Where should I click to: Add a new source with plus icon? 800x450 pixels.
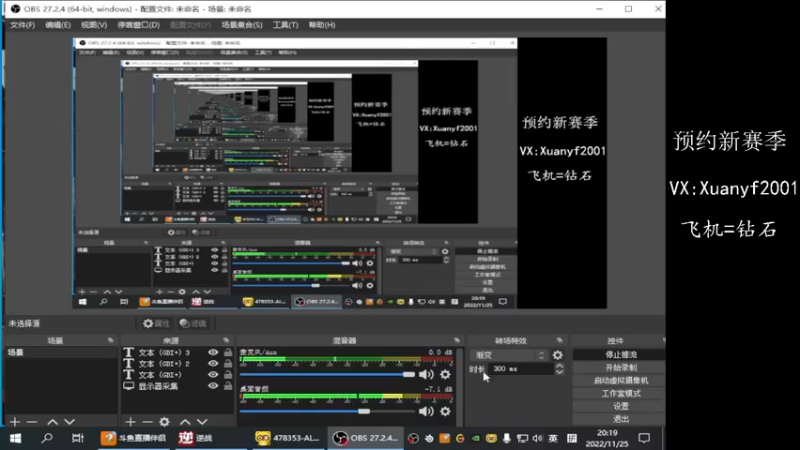click(x=130, y=422)
